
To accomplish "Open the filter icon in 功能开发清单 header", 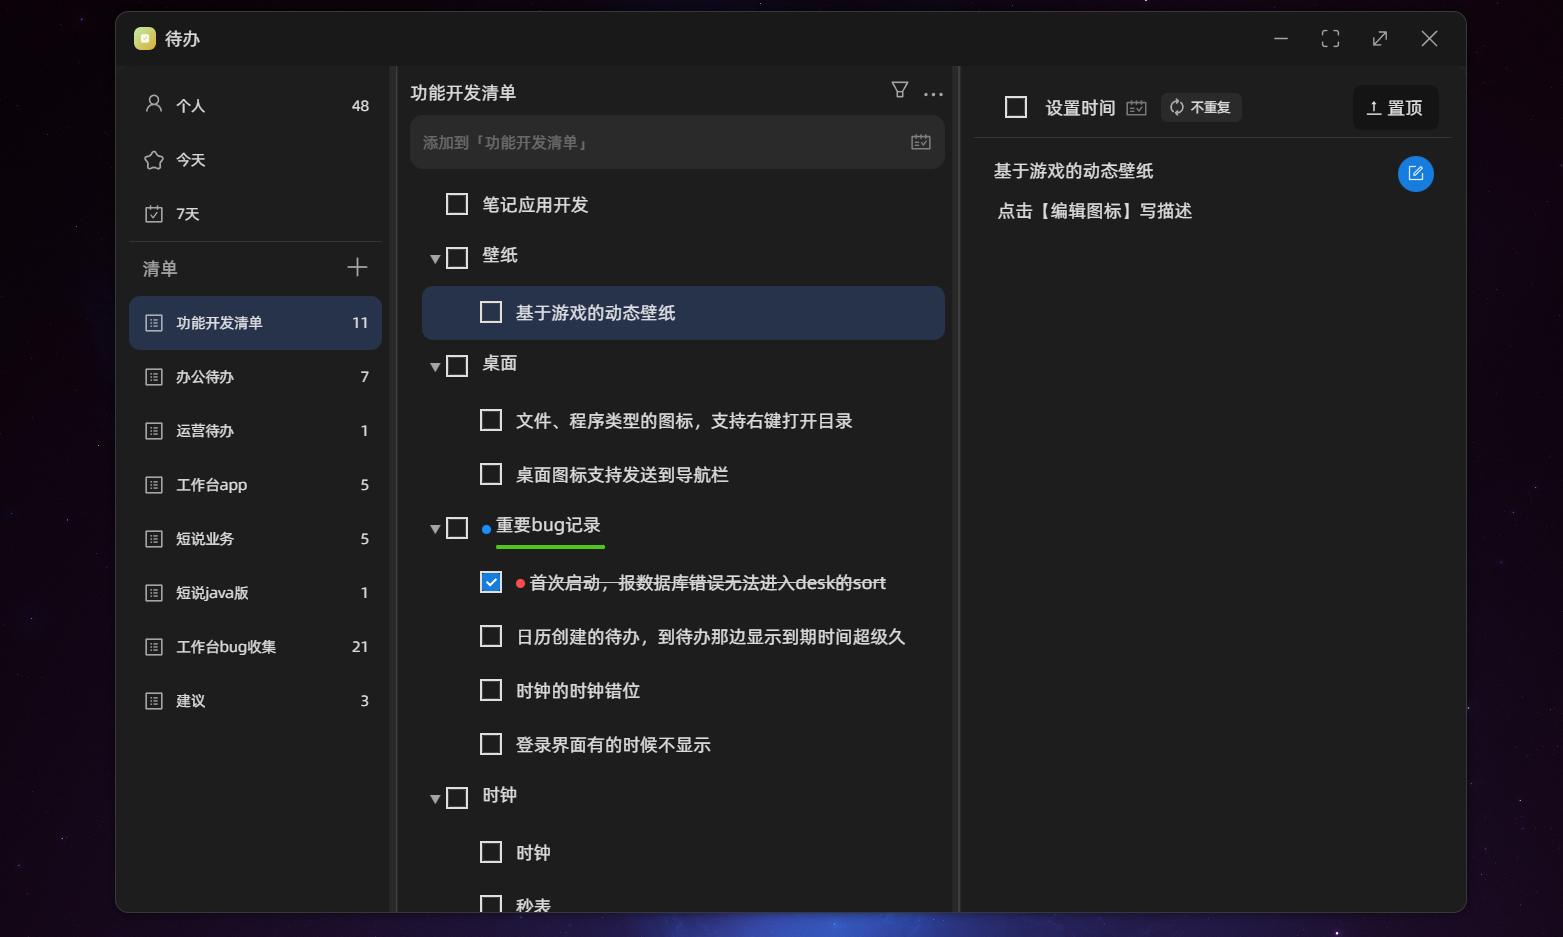I will pos(899,89).
